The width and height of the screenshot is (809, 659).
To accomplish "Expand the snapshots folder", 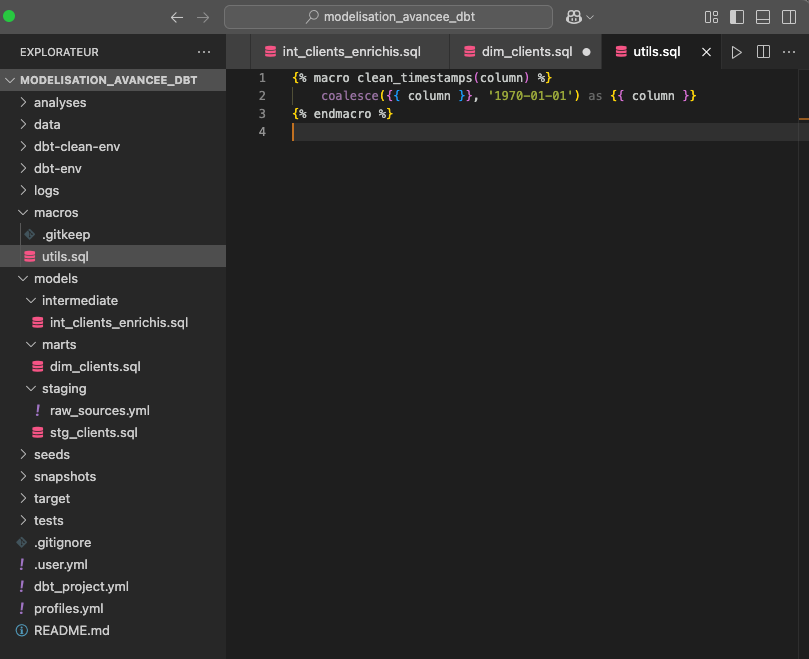I will (x=113, y=476).
